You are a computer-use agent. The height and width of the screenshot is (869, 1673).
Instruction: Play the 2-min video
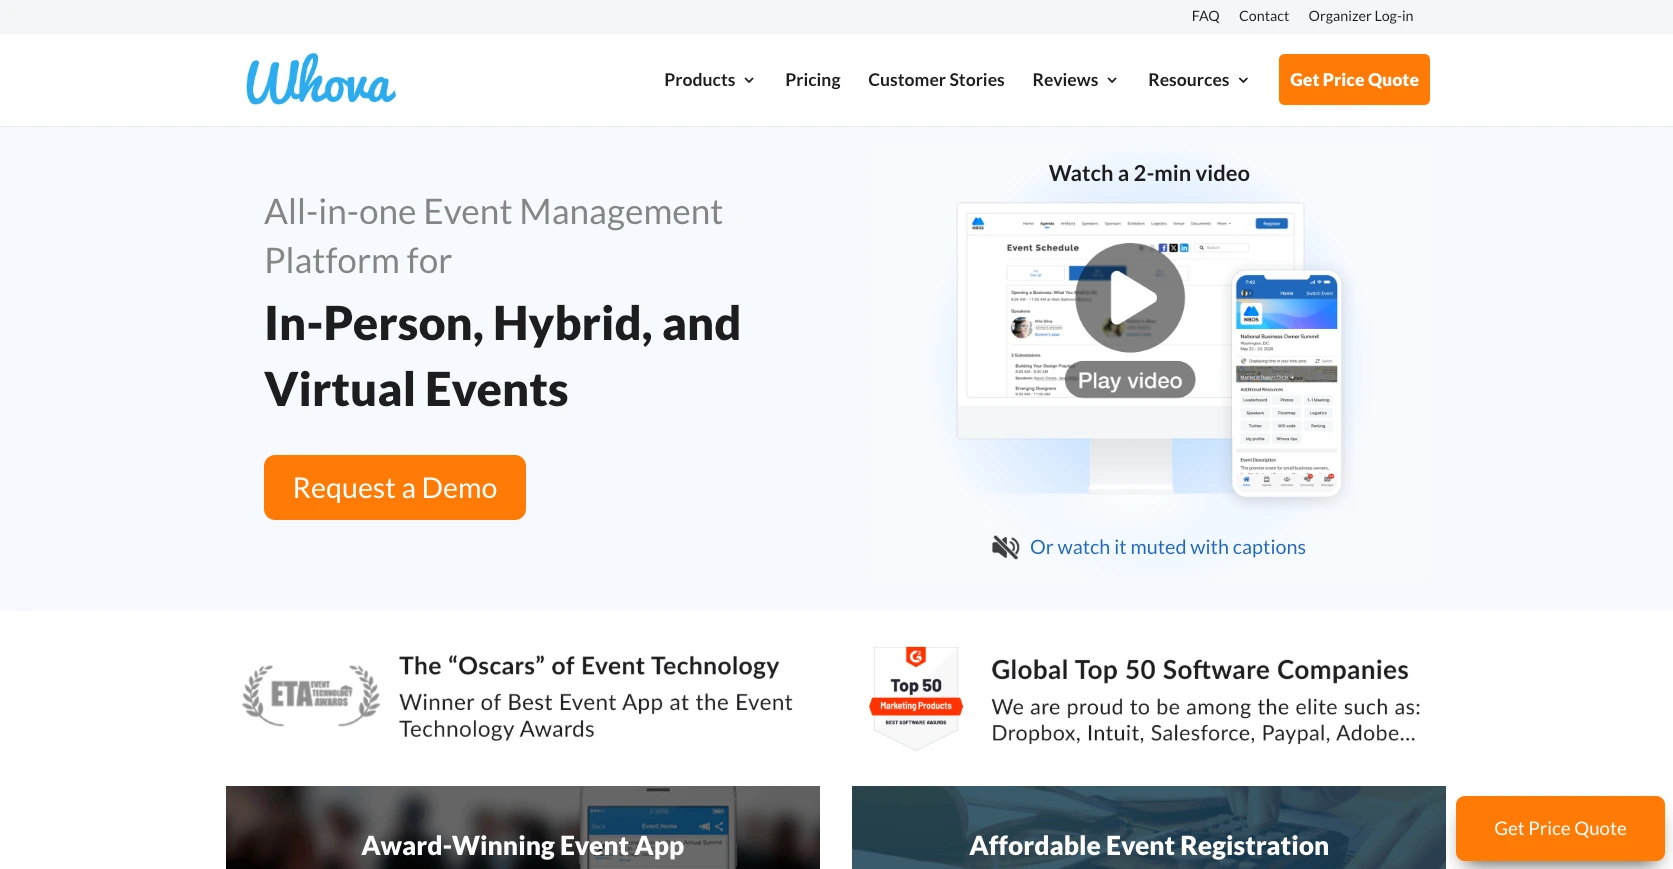click(1130, 298)
